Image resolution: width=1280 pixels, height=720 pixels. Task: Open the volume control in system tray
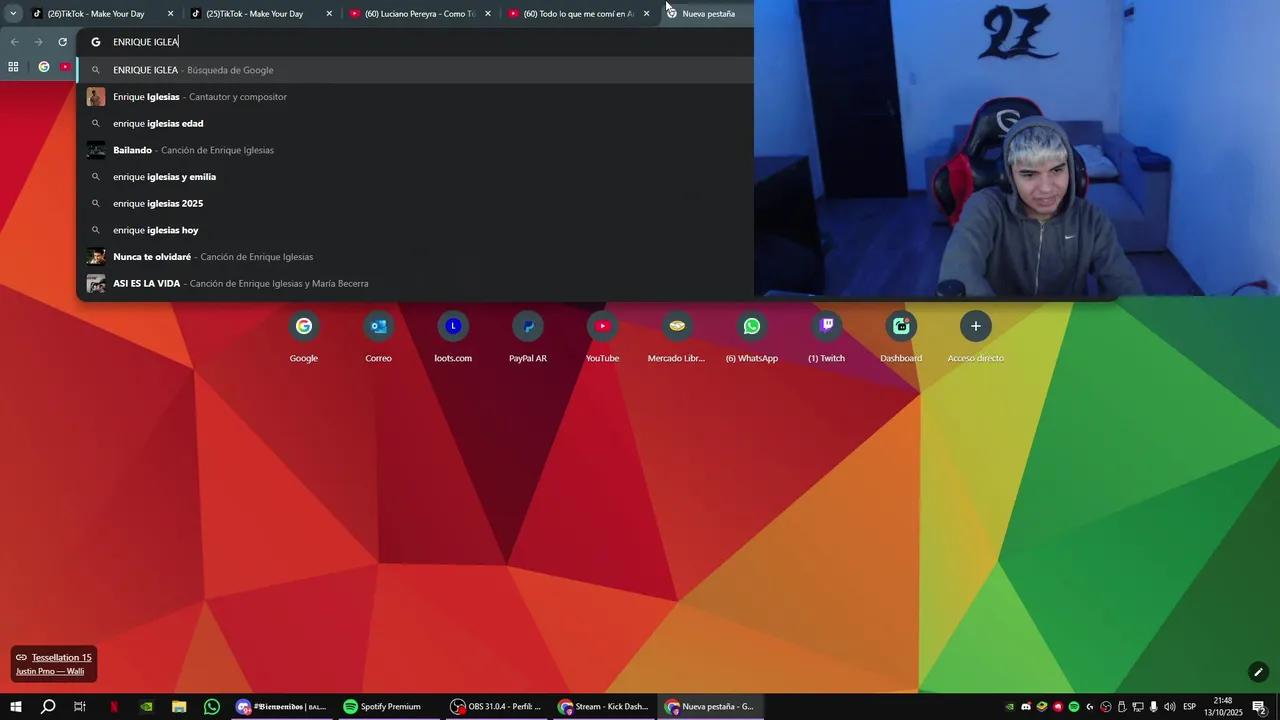(1169, 707)
